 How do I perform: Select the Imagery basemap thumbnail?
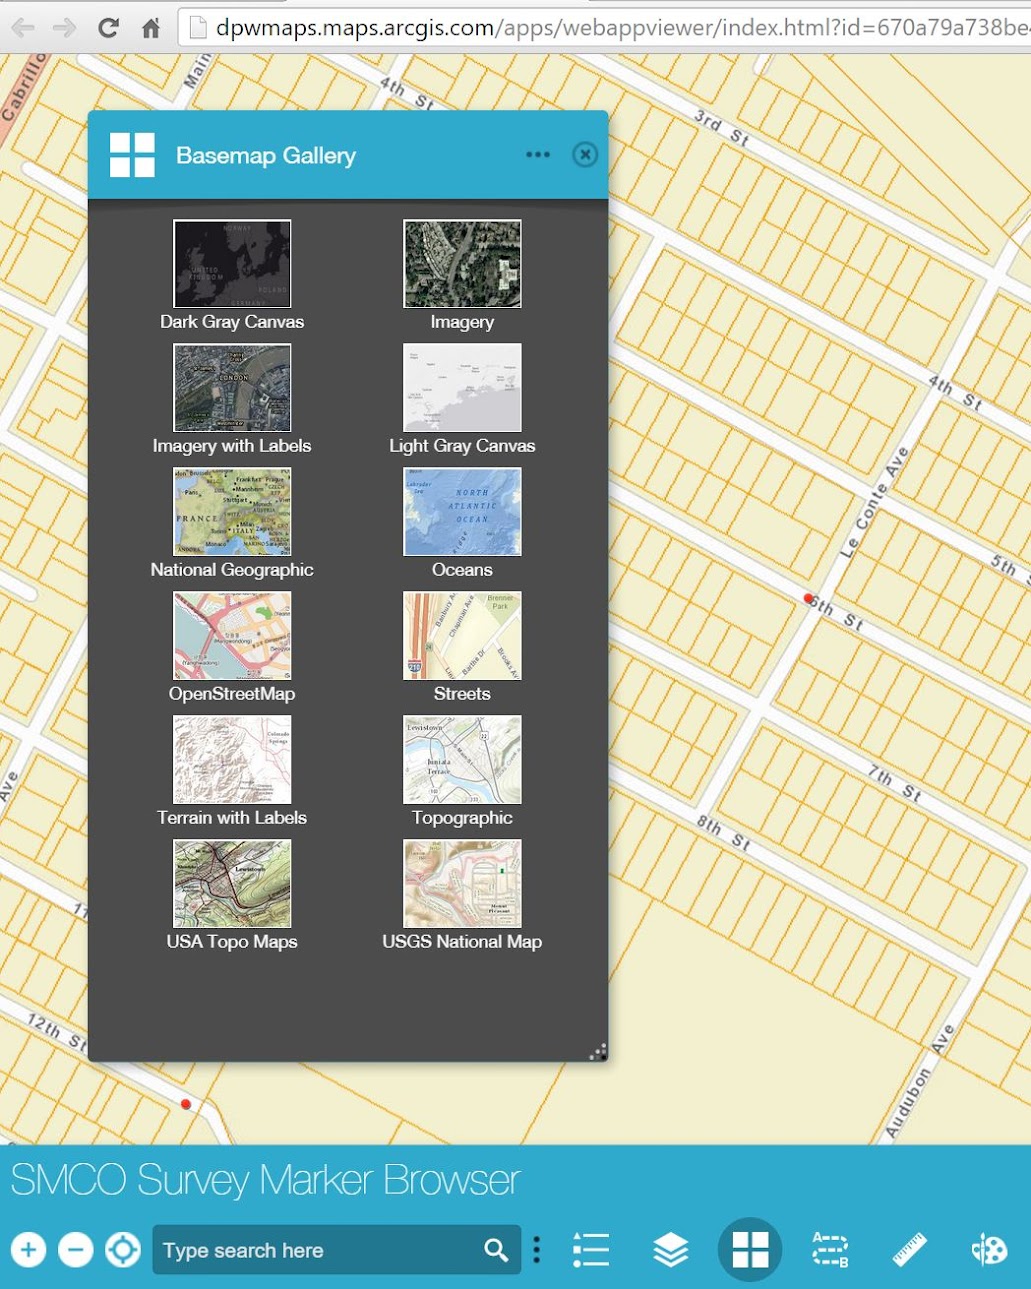pos(462,264)
